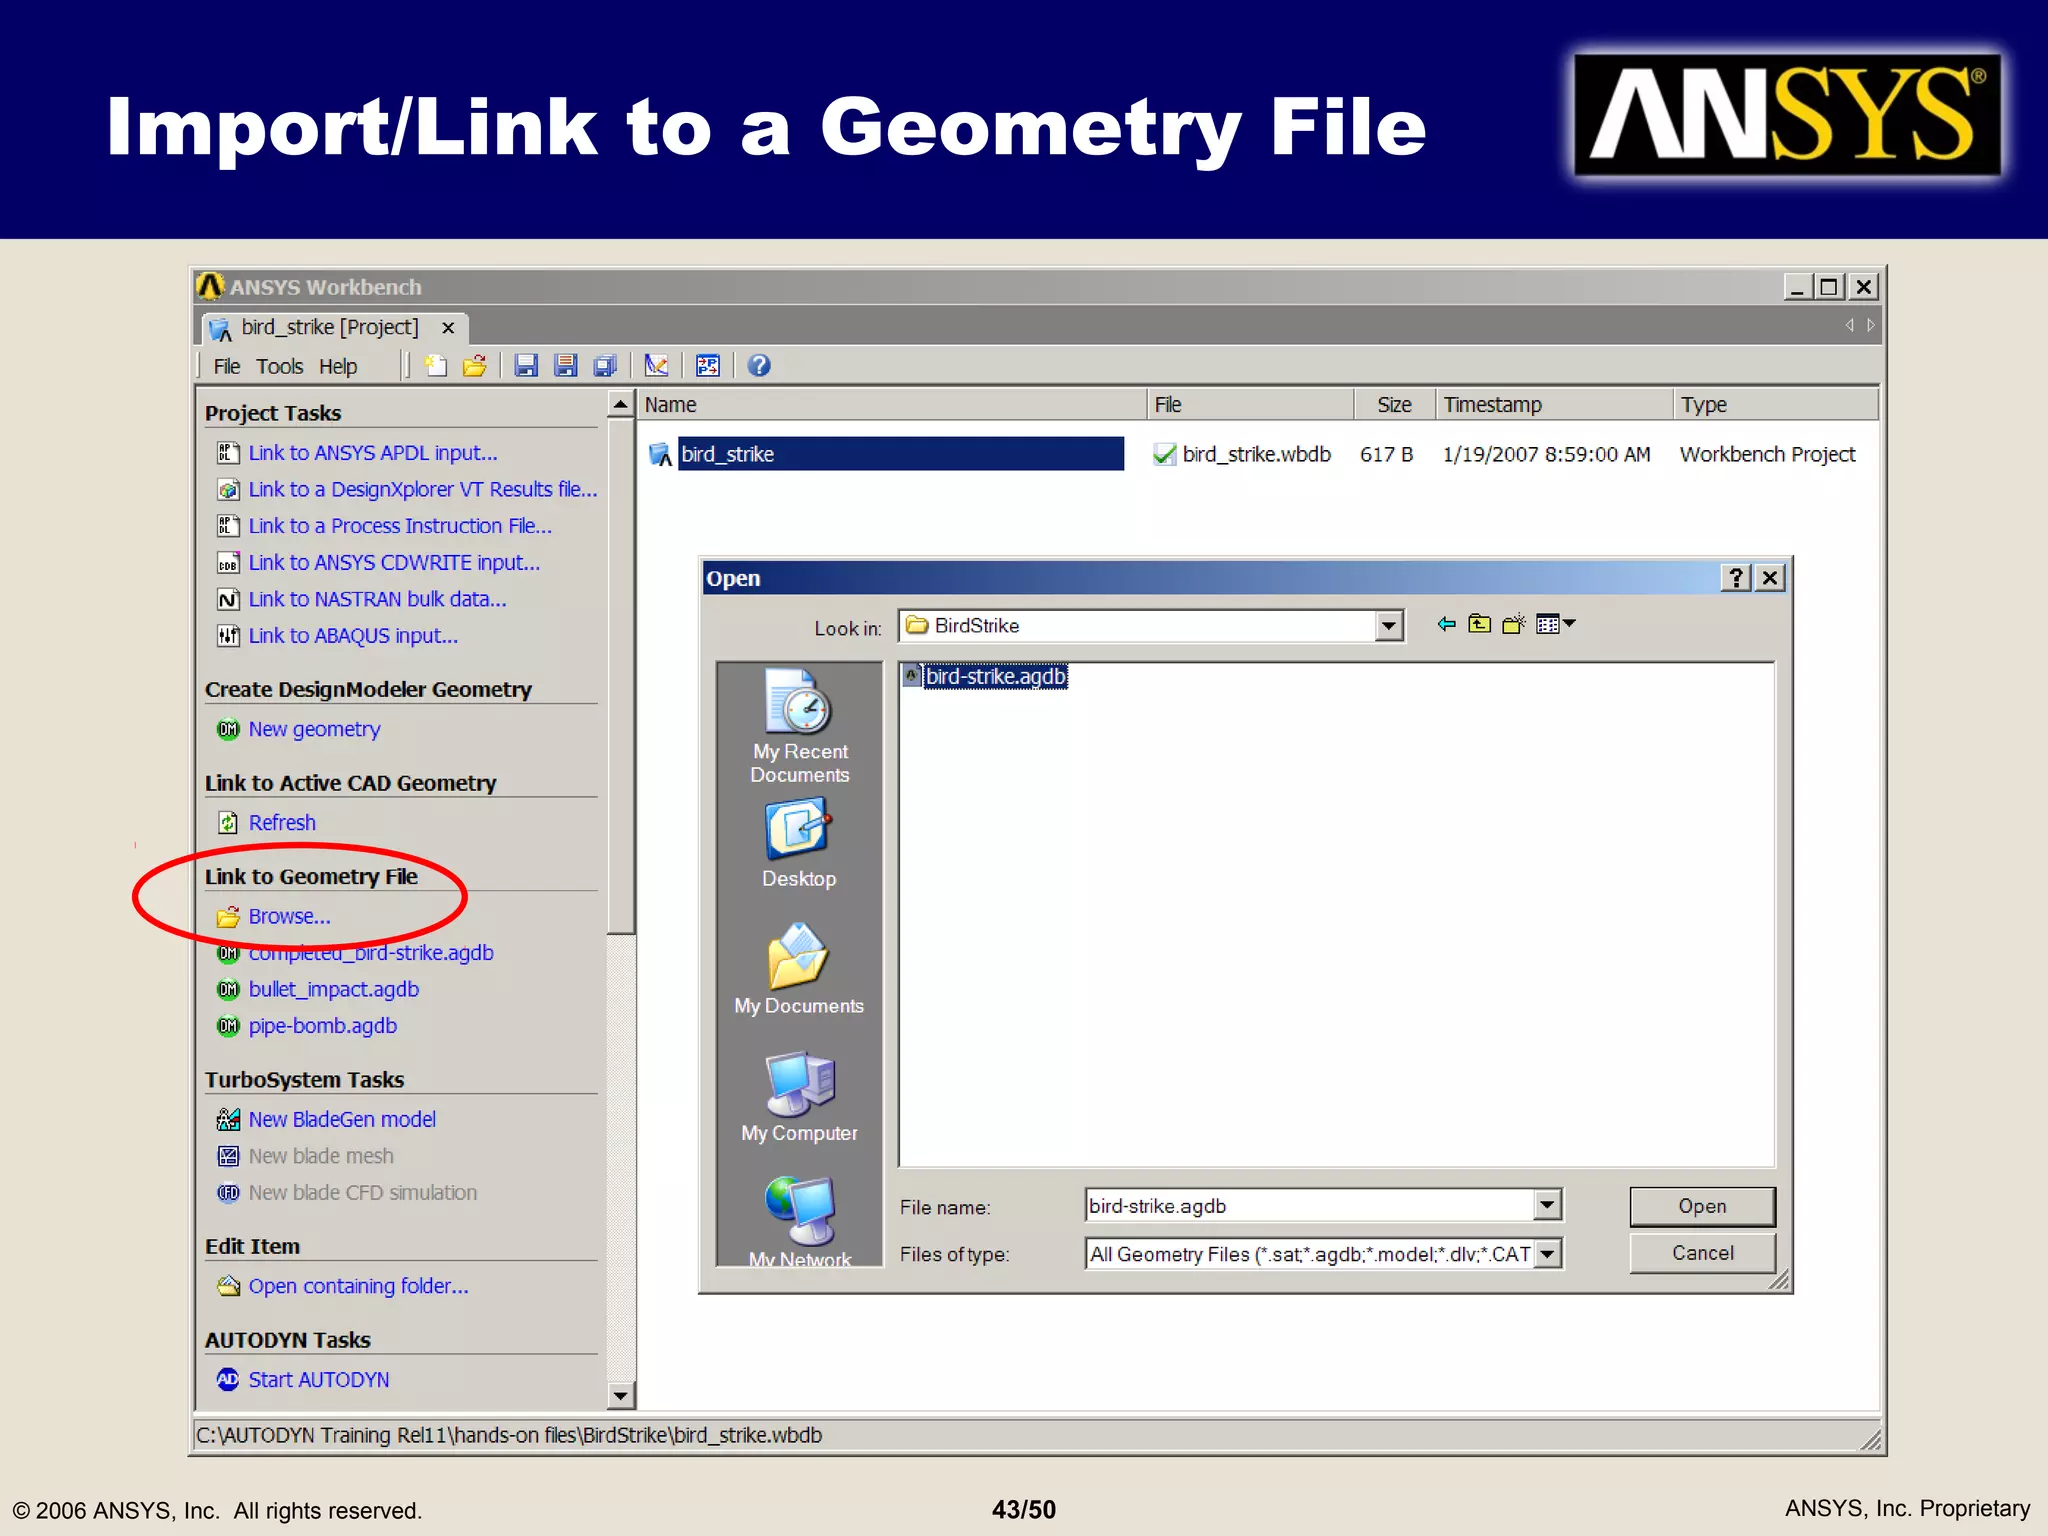Click the toolbar icon right of Save All
Image resolution: width=2048 pixels, height=1536 pixels.
[656, 366]
